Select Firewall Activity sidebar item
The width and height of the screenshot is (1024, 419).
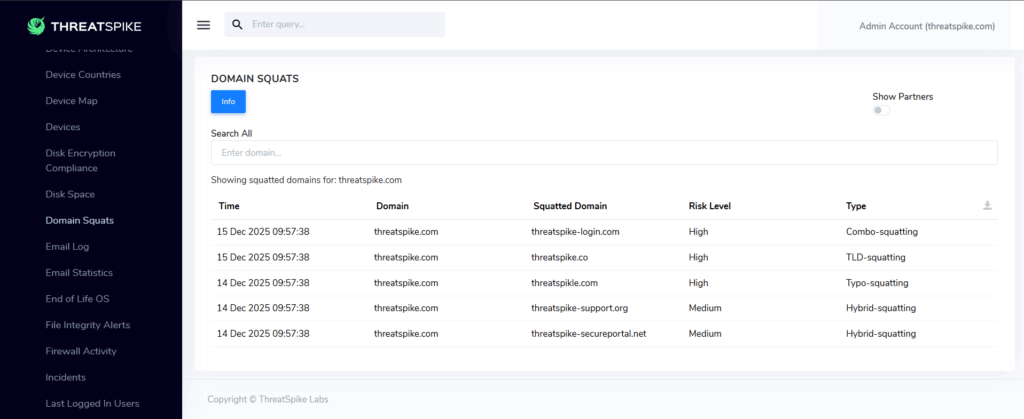(x=81, y=351)
